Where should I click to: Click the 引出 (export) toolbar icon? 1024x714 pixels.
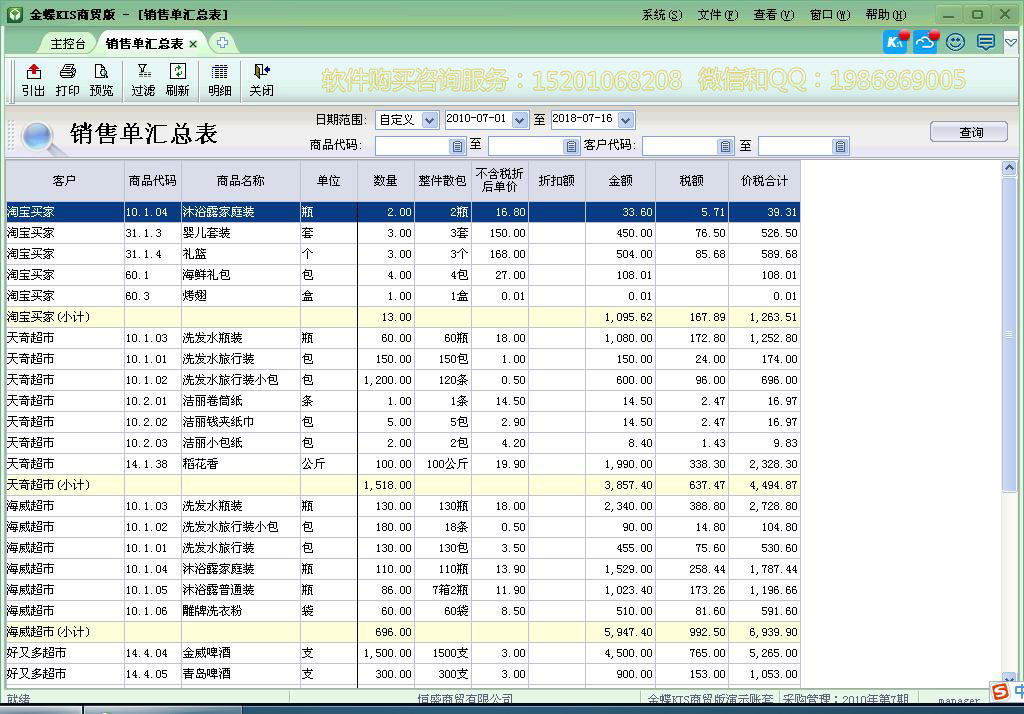(33, 80)
